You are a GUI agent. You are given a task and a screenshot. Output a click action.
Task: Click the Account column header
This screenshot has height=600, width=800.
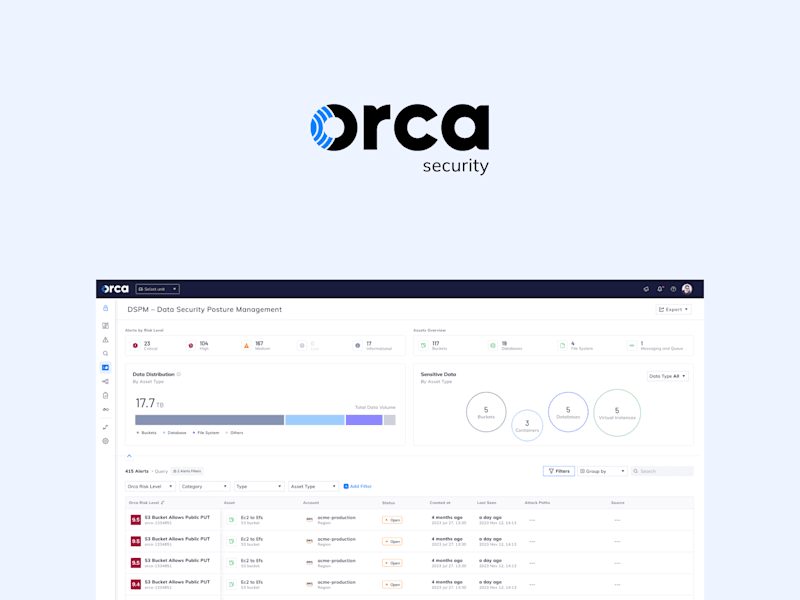tap(311, 503)
